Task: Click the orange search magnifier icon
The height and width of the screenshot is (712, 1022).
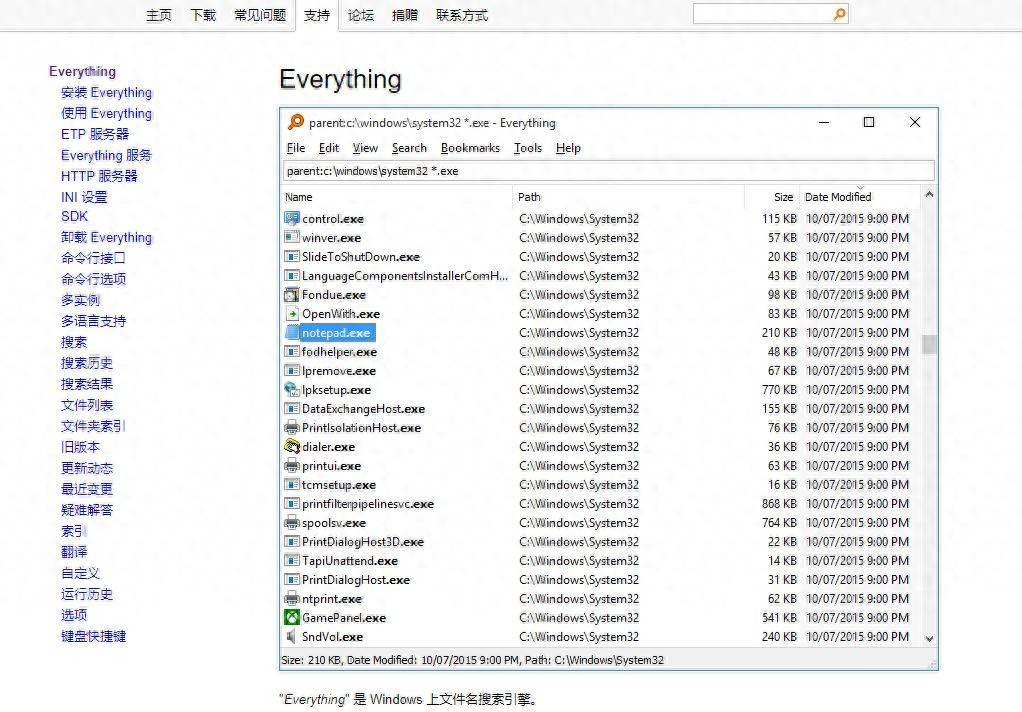Action: [839, 14]
